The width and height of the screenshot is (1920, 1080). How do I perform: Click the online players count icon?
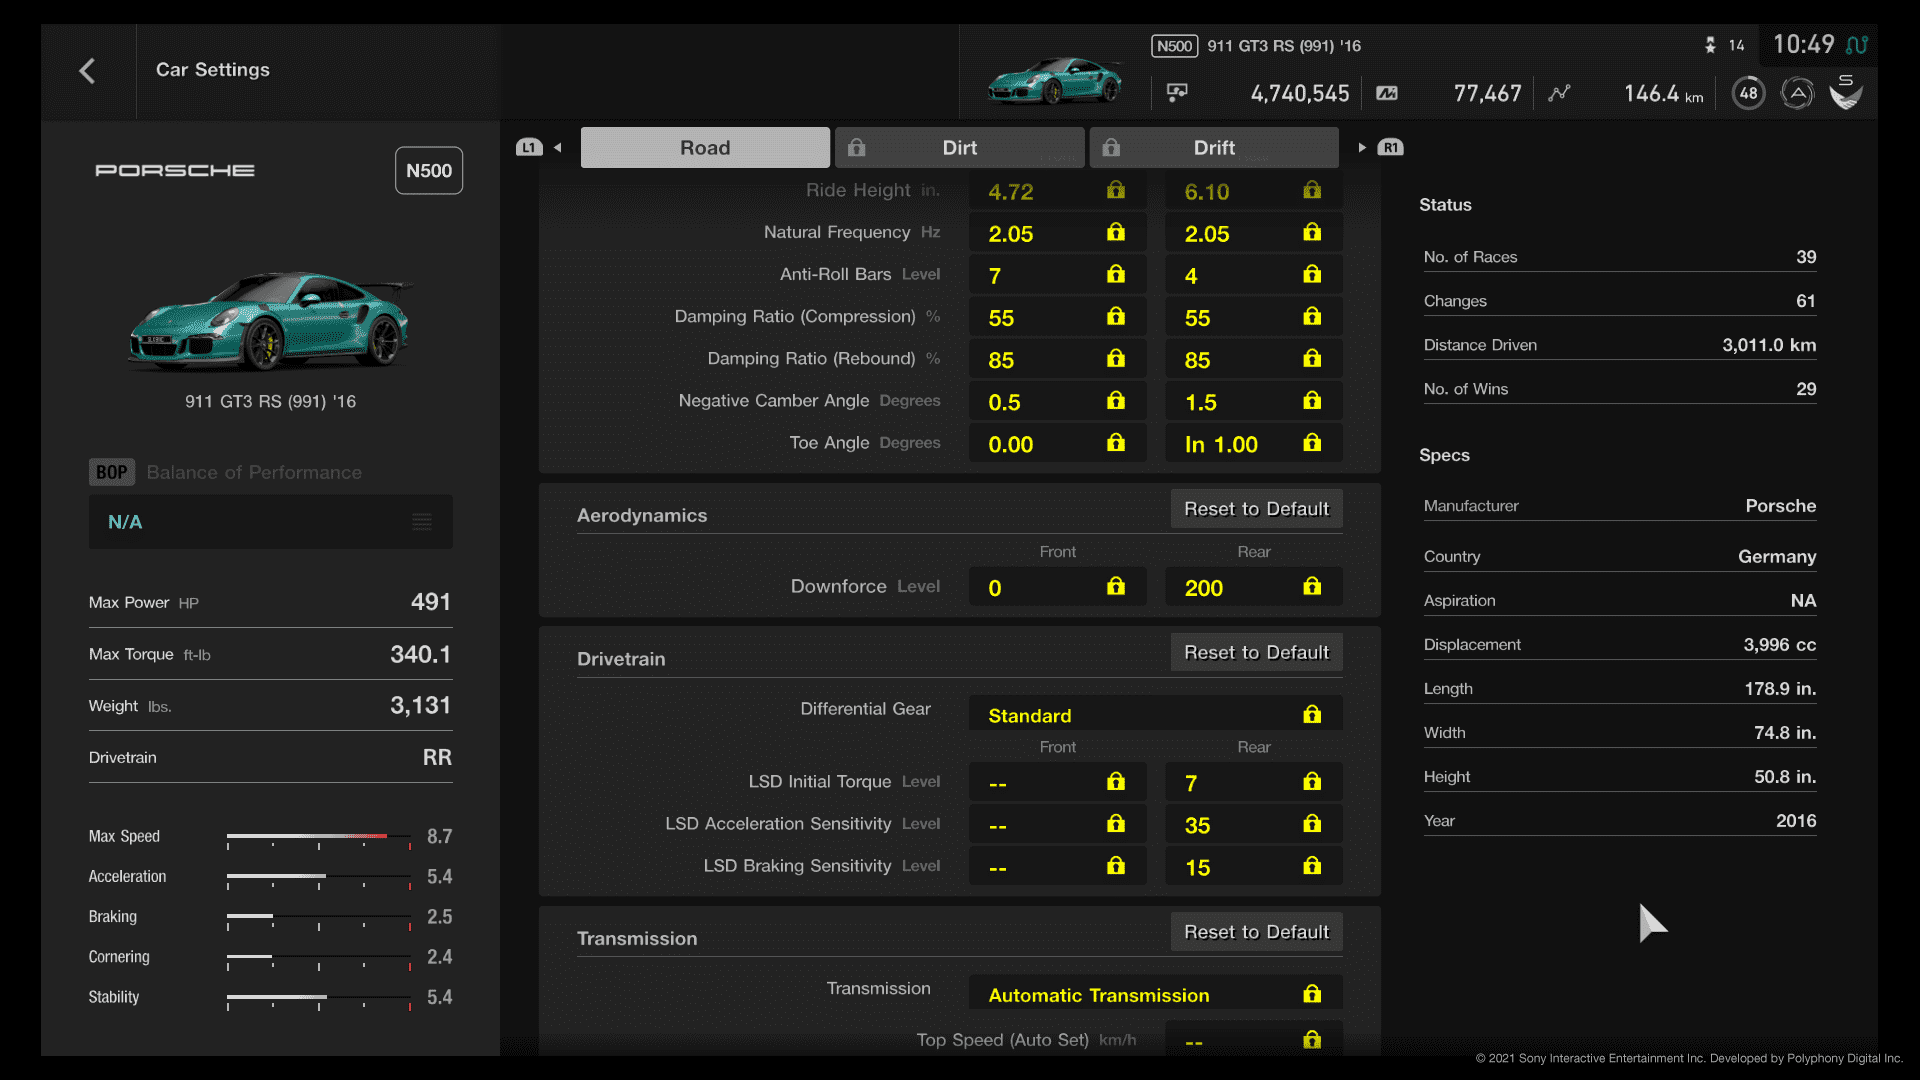[x=1710, y=45]
